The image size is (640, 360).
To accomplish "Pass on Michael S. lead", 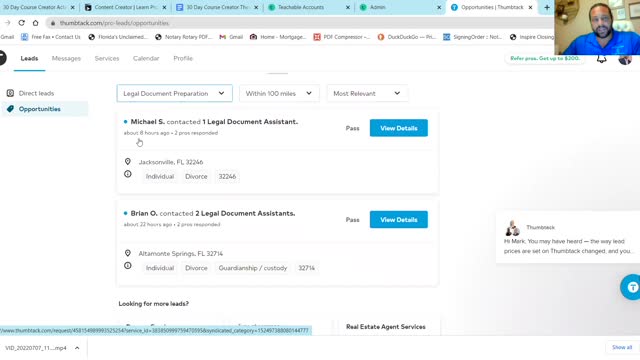I will tap(352, 128).
